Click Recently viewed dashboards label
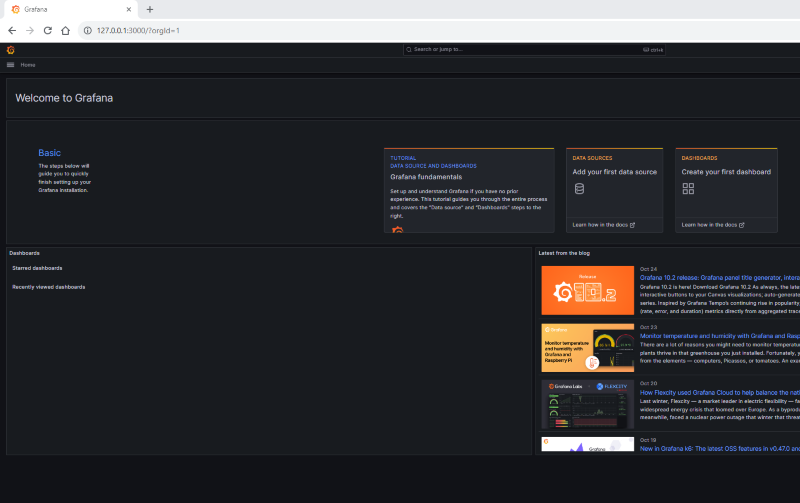 pos(48,287)
